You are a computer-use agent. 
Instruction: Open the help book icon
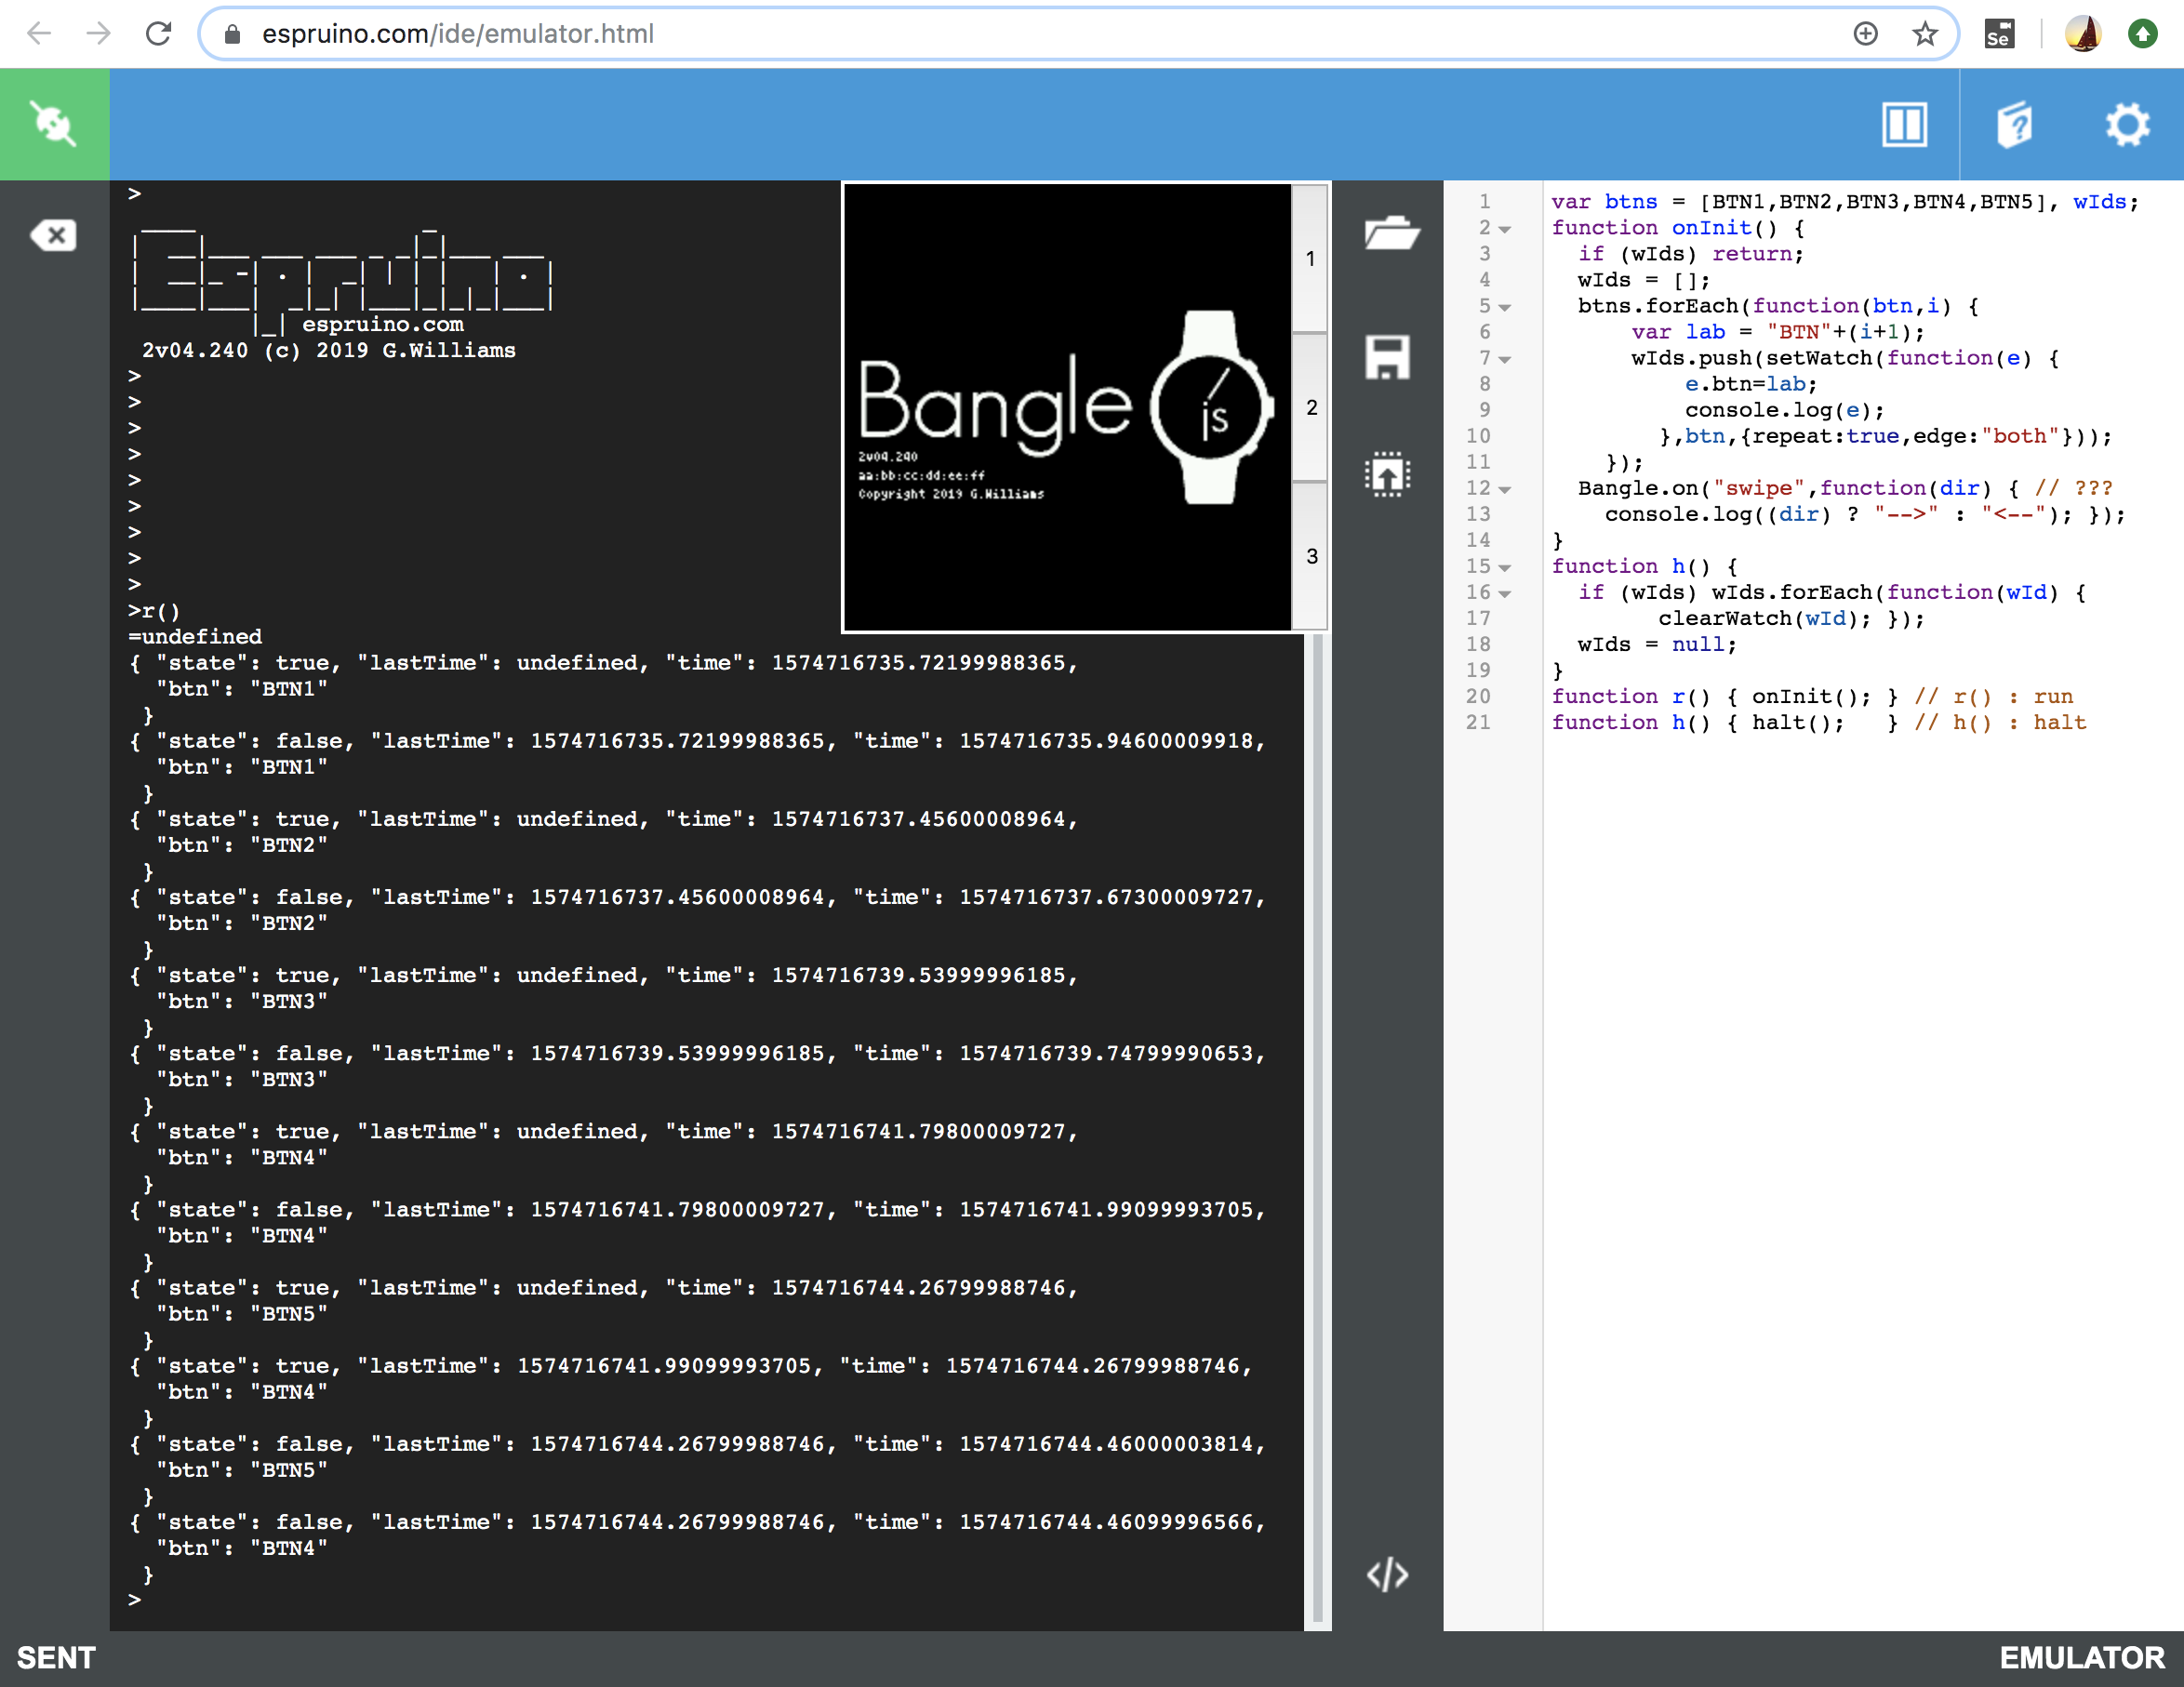click(2015, 124)
